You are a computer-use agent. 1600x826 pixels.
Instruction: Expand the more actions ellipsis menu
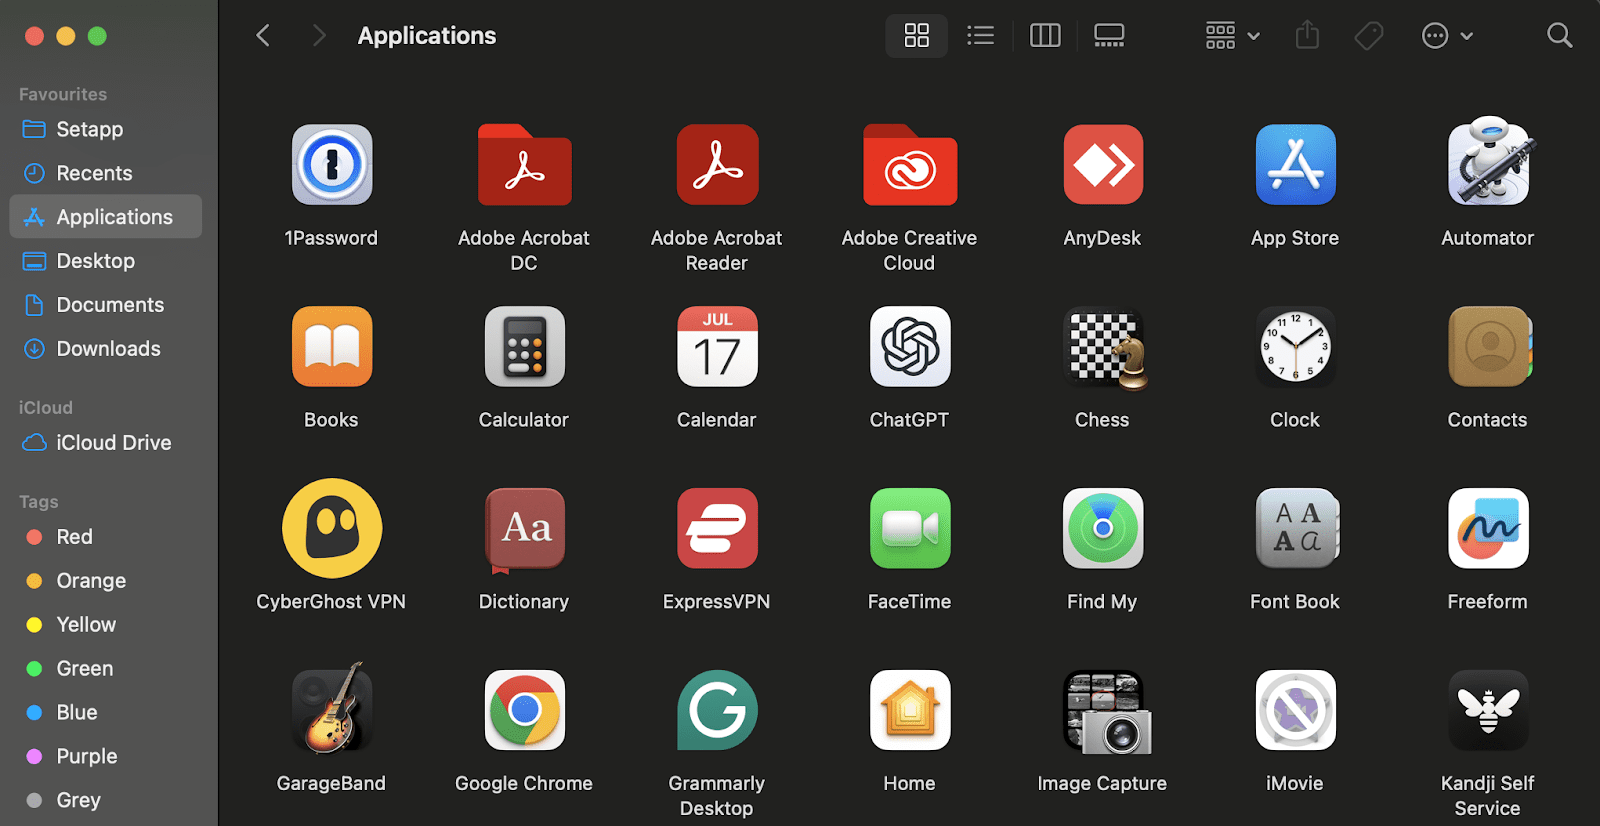[x=1446, y=36]
